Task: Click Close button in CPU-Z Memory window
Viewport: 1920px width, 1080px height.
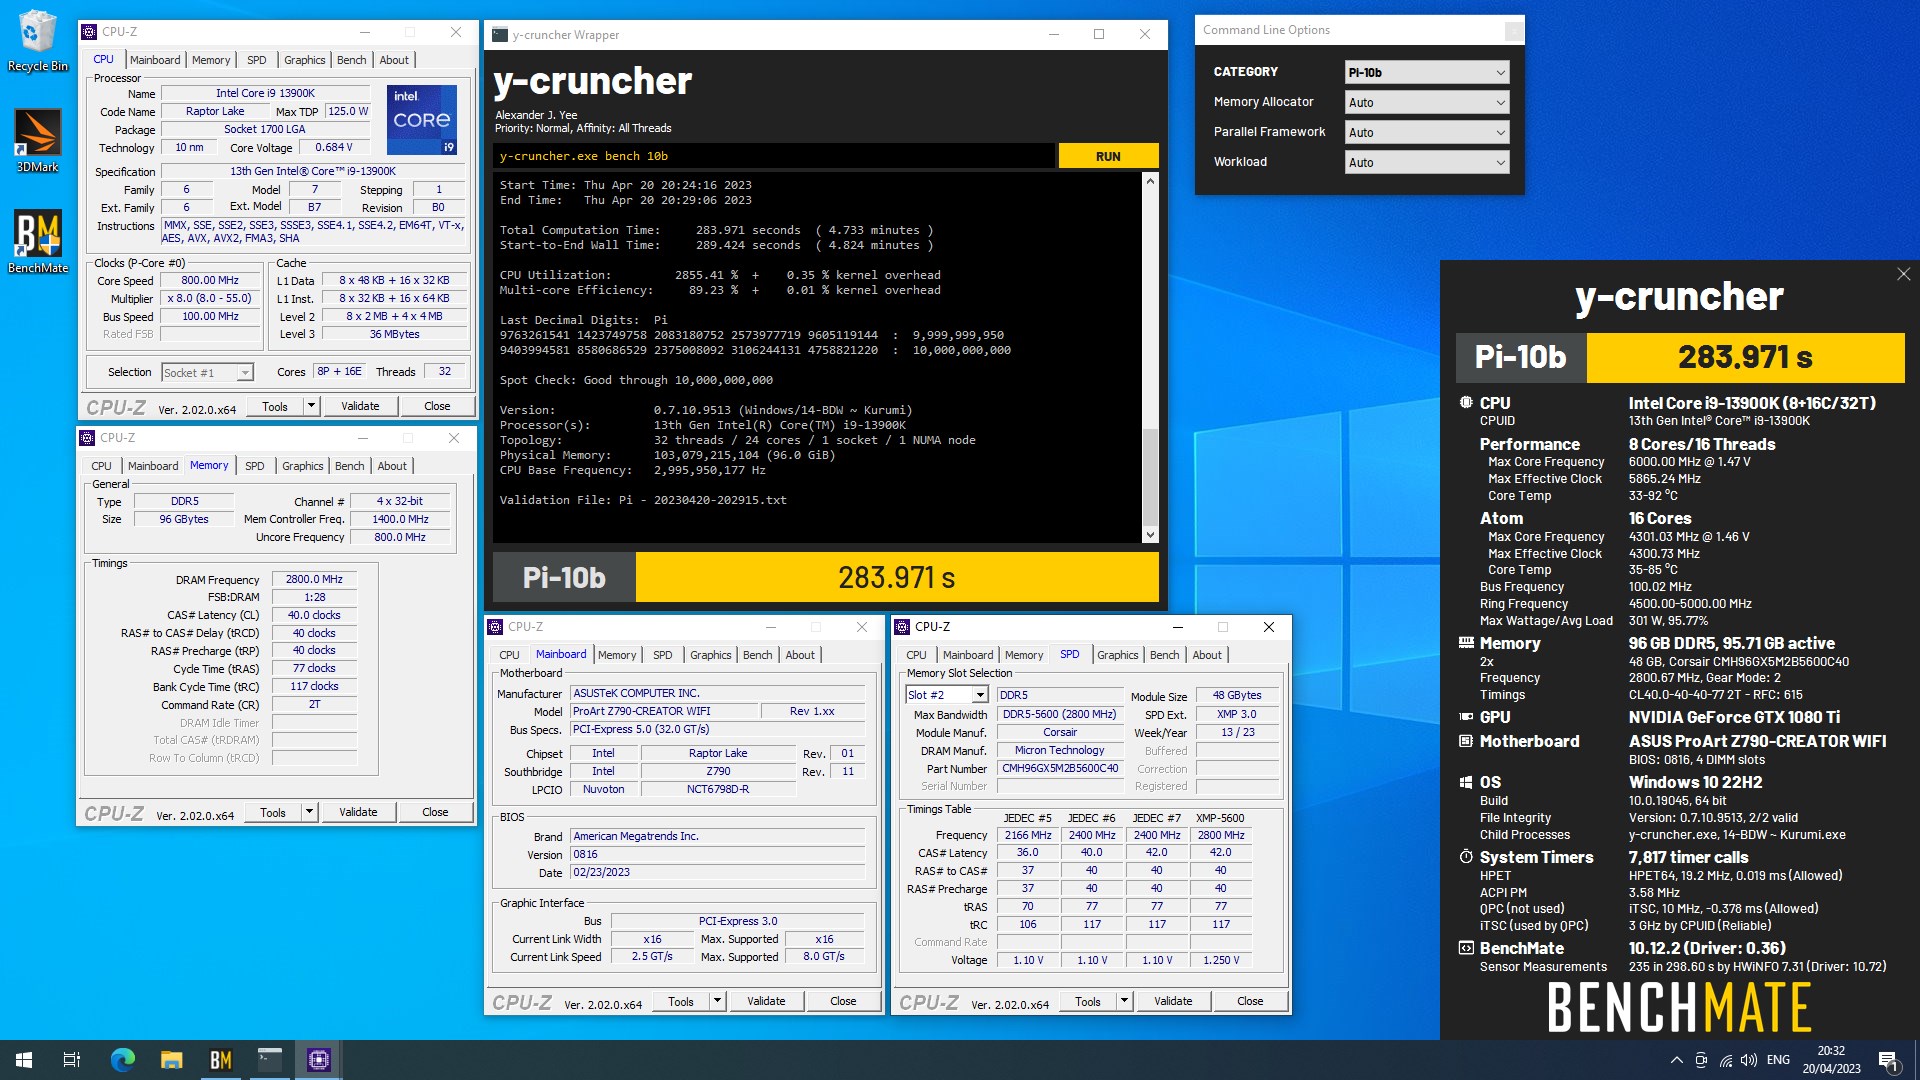Action: (x=435, y=812)
